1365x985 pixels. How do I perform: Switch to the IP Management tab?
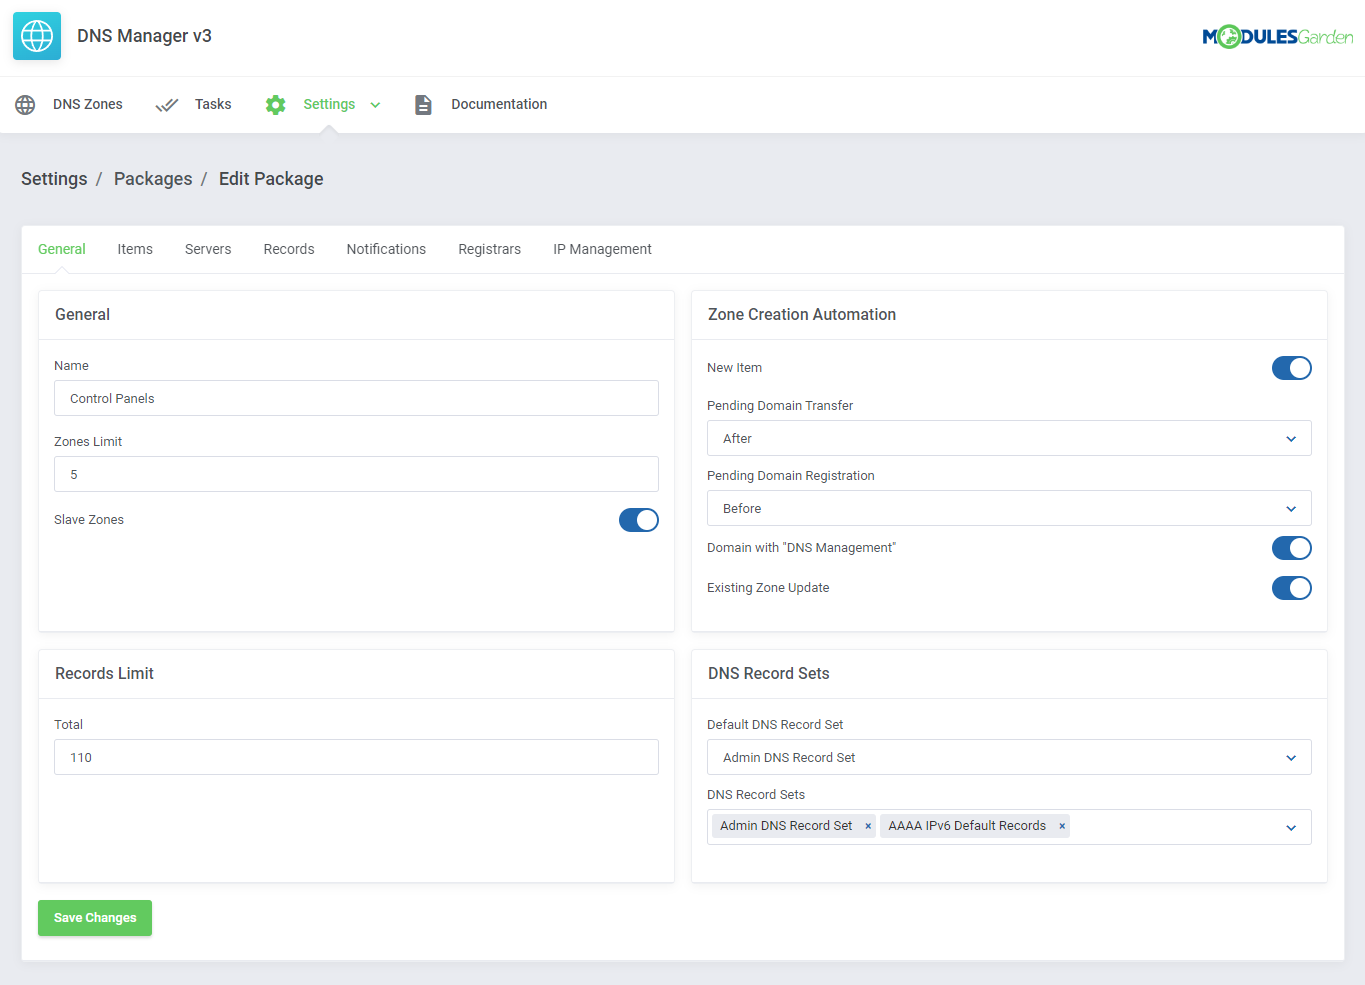[602, 249]
